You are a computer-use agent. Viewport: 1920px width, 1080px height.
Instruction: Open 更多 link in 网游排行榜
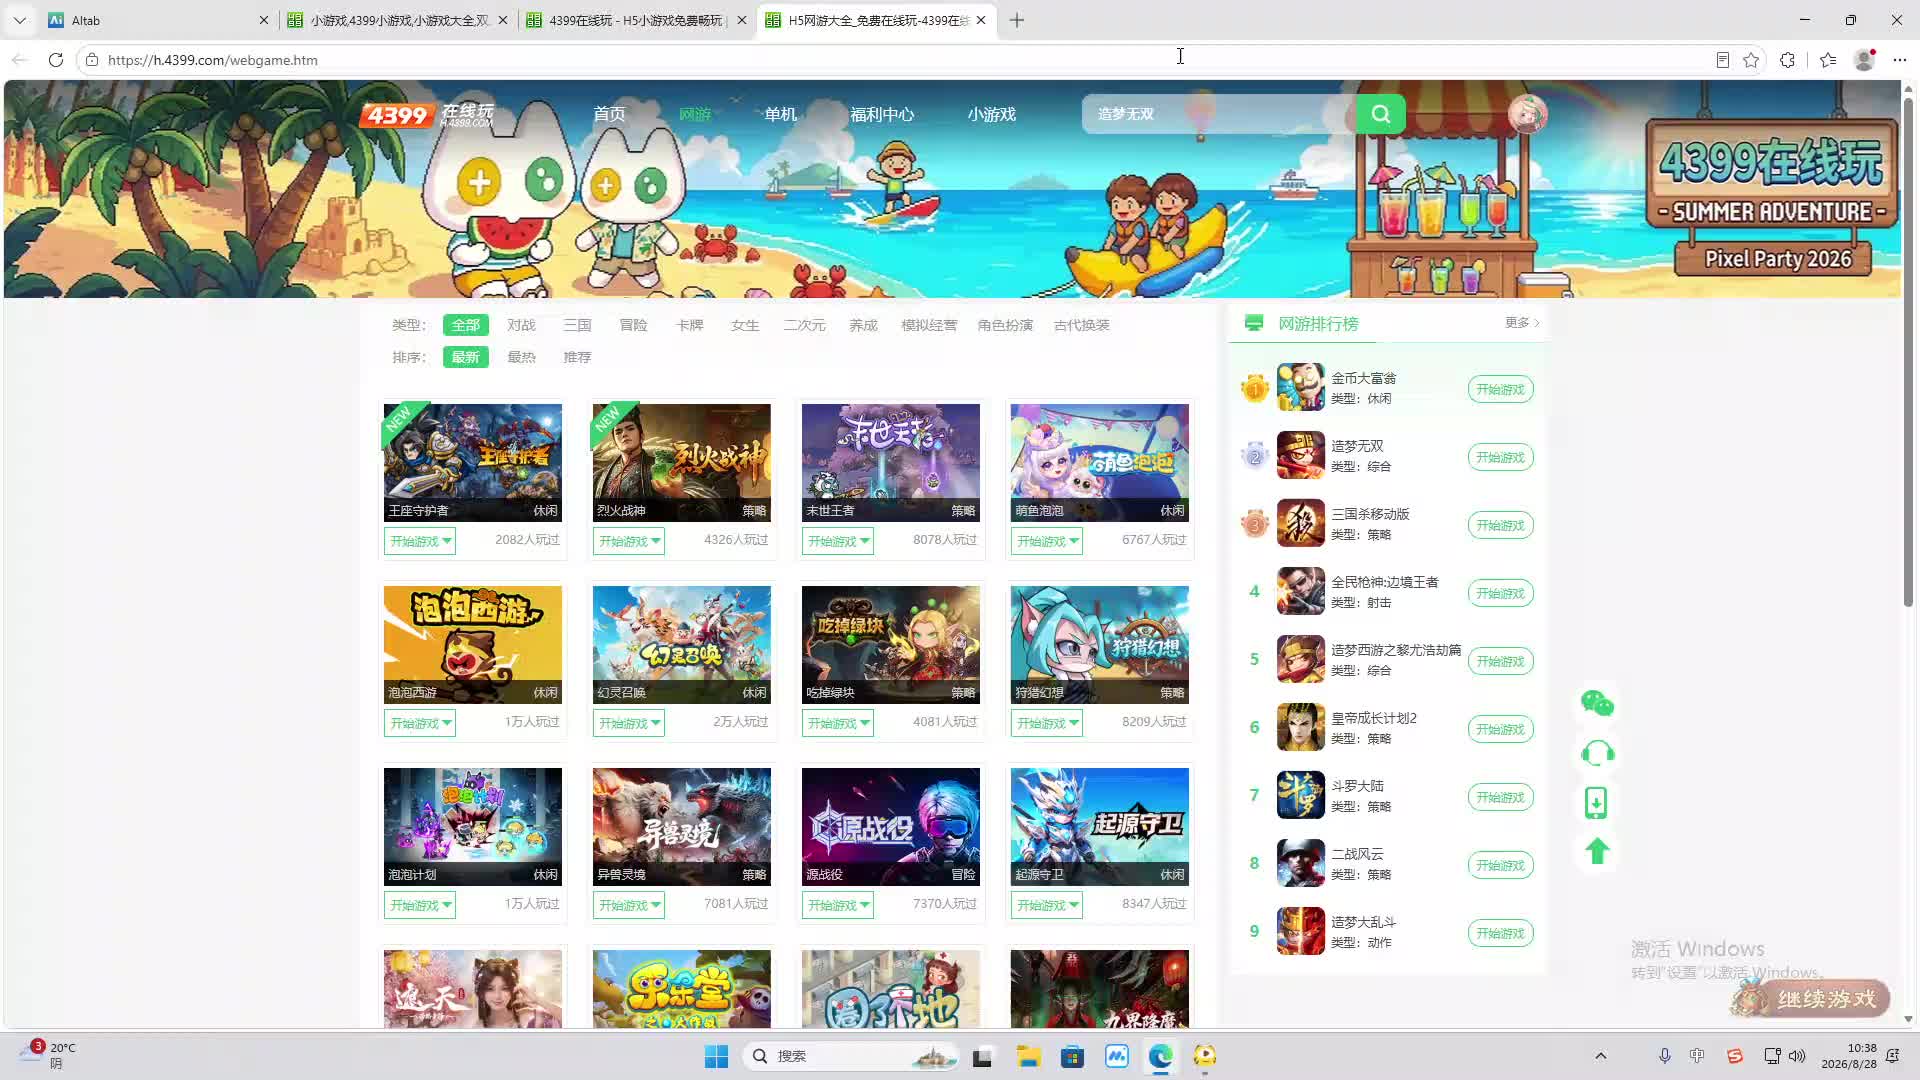[1522, 323]
